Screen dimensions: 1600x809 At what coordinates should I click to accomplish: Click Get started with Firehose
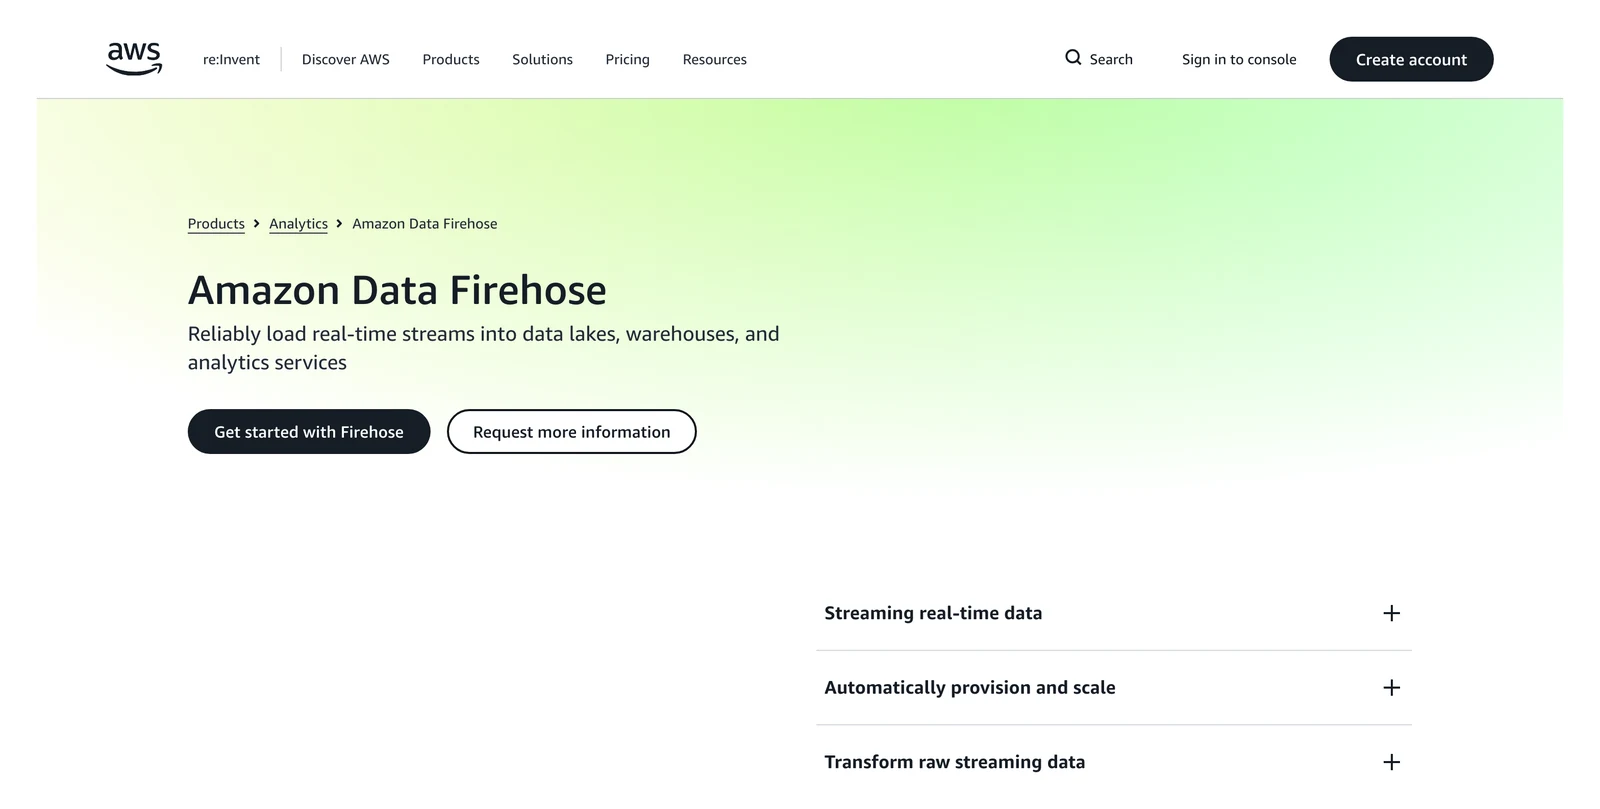309,432
